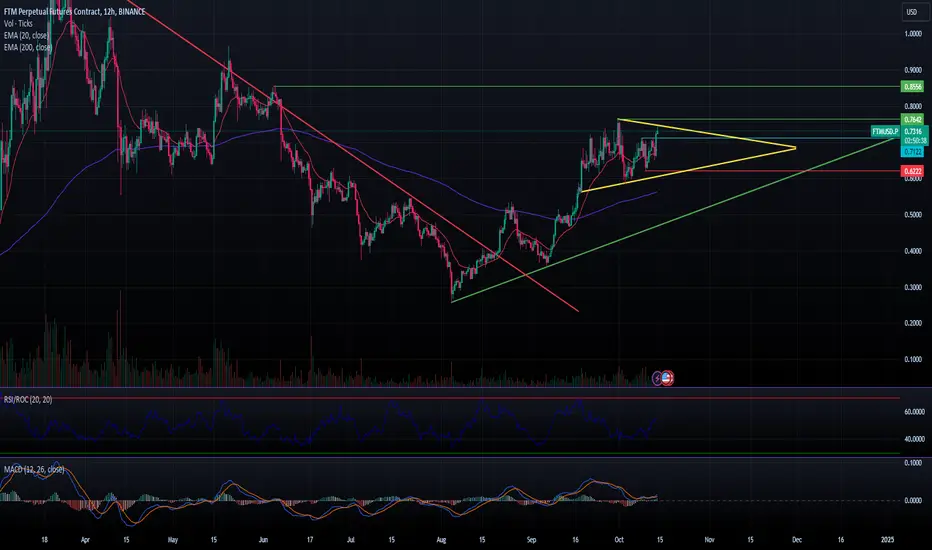Select the red descending trendline lower end
This screenshot has width=932, height=550.
tap(578, 310)
